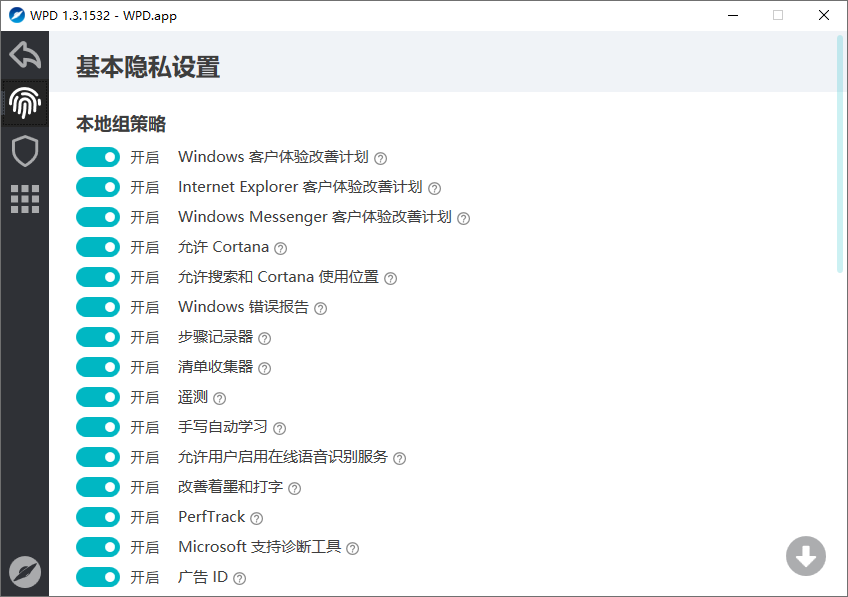This screenshot has width=848, height=597.
Task: Click the WPD icon in the title bar
Action: (17, 15)
